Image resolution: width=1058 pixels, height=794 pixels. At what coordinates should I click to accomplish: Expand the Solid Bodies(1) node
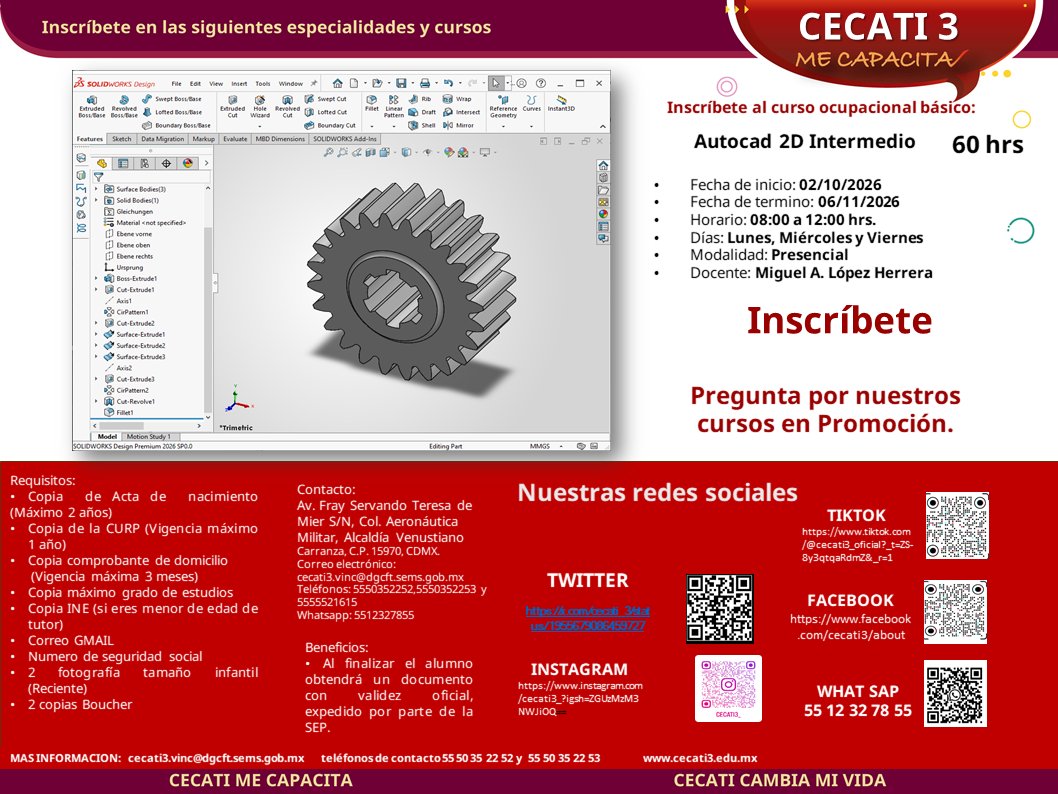click(96, 200)
